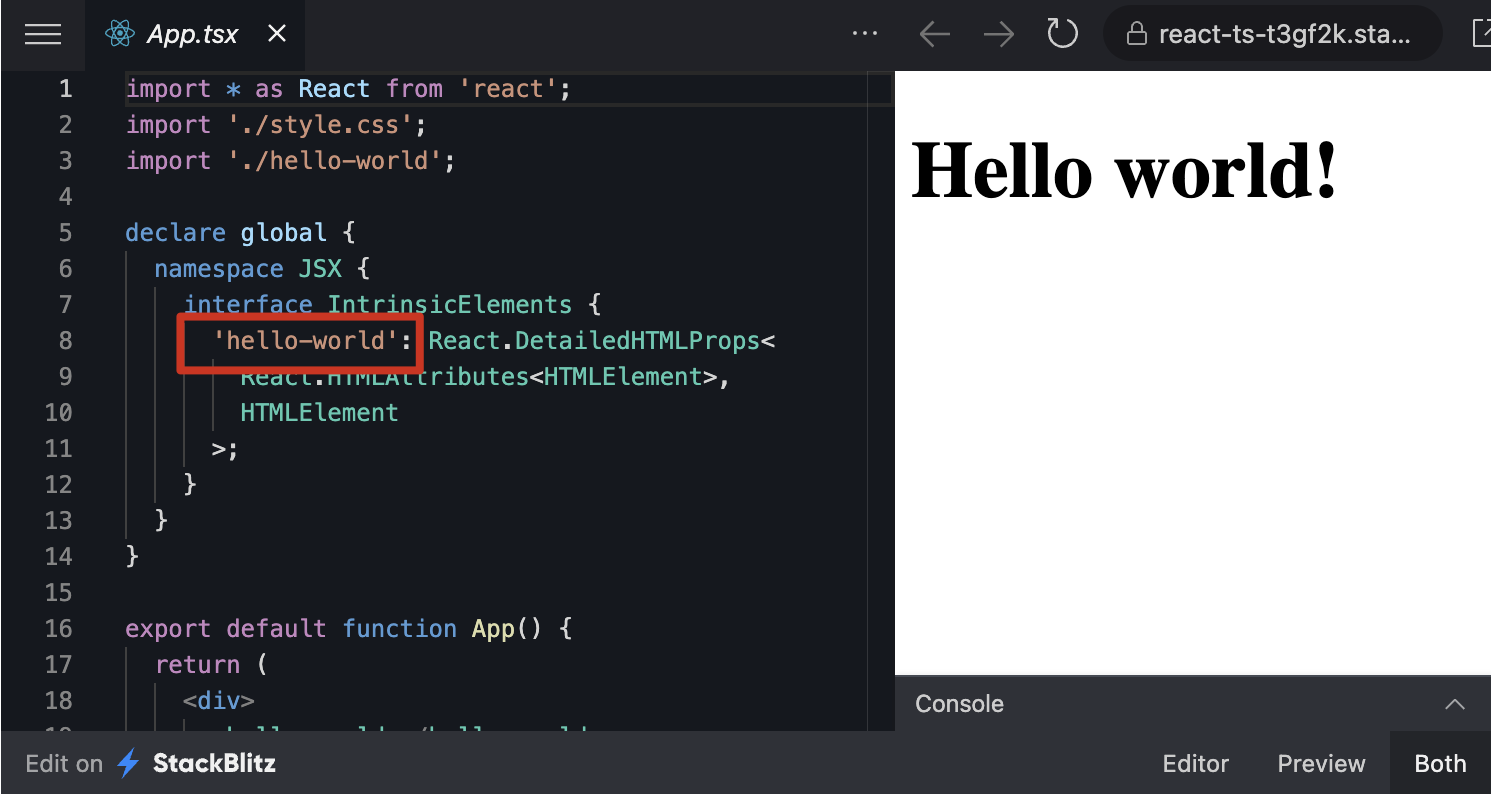Select the App.tsx file tab
This screenshot has width=1500, height=794.
[x=193, y=35]
